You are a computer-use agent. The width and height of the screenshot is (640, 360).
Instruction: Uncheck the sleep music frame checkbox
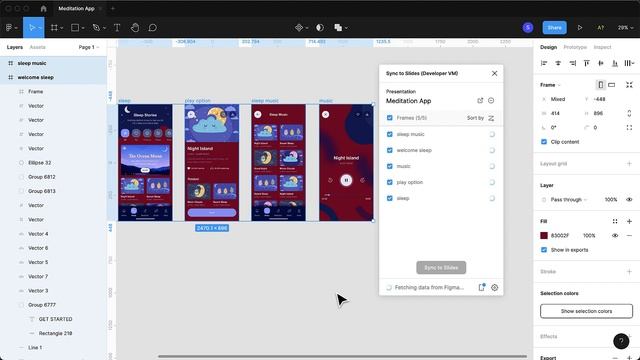tap(389, 134)
